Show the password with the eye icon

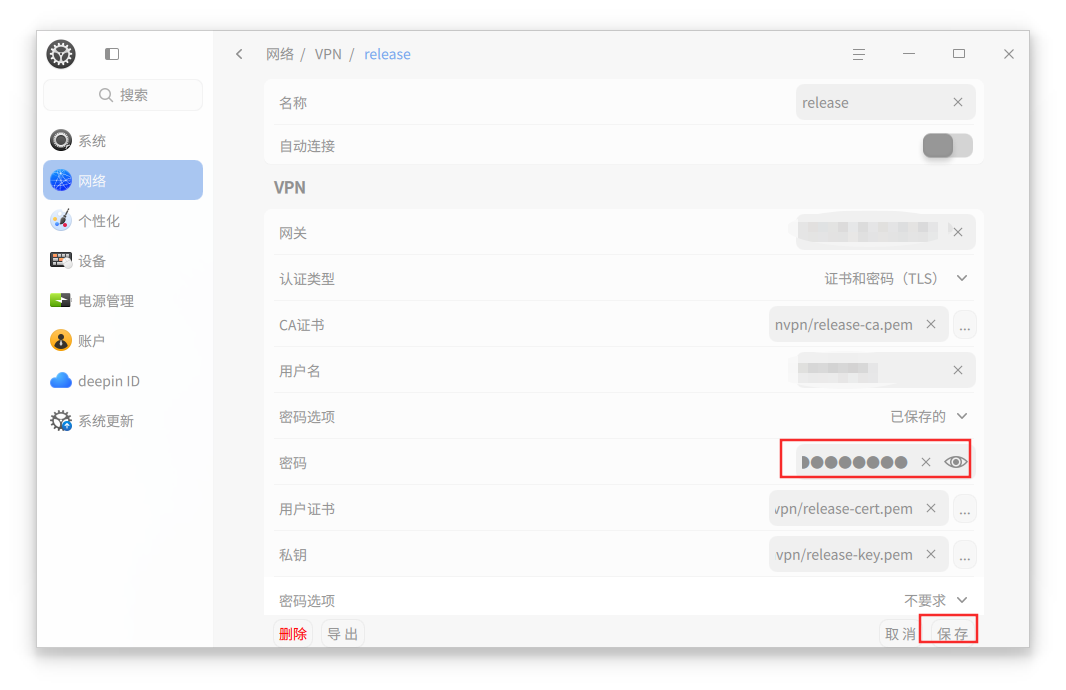tap(955, 462)
